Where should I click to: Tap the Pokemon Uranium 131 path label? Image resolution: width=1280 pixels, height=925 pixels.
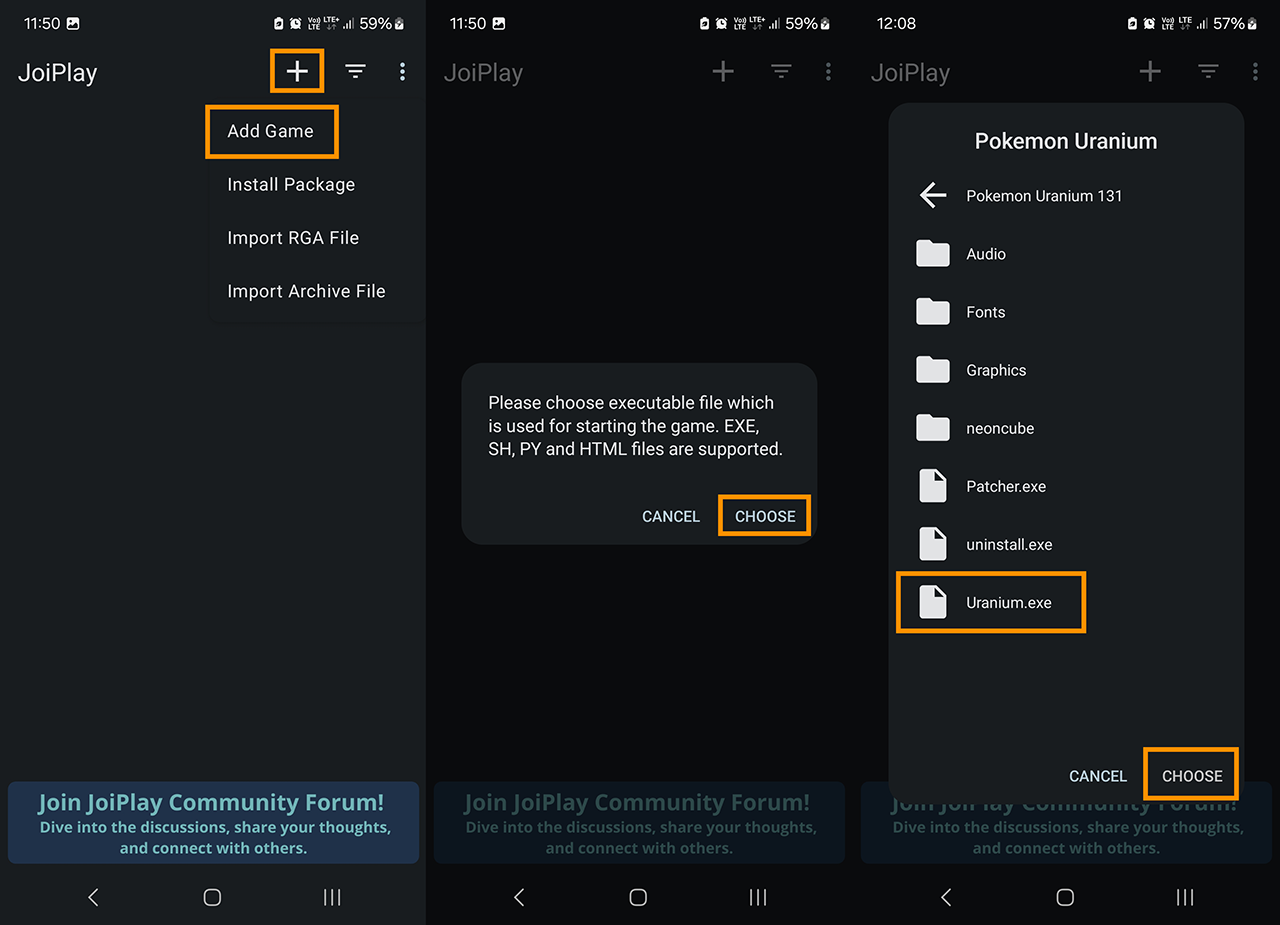[1044, 196]
